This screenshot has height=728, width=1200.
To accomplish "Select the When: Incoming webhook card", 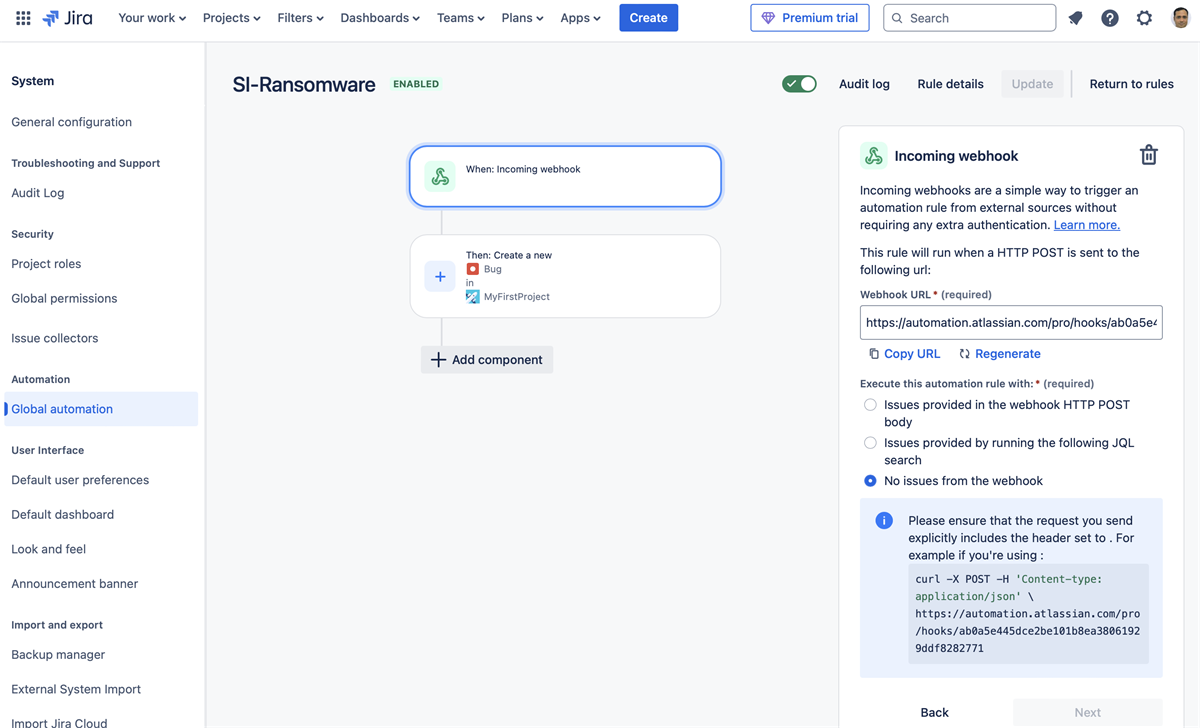I will (x=565, y=176).
